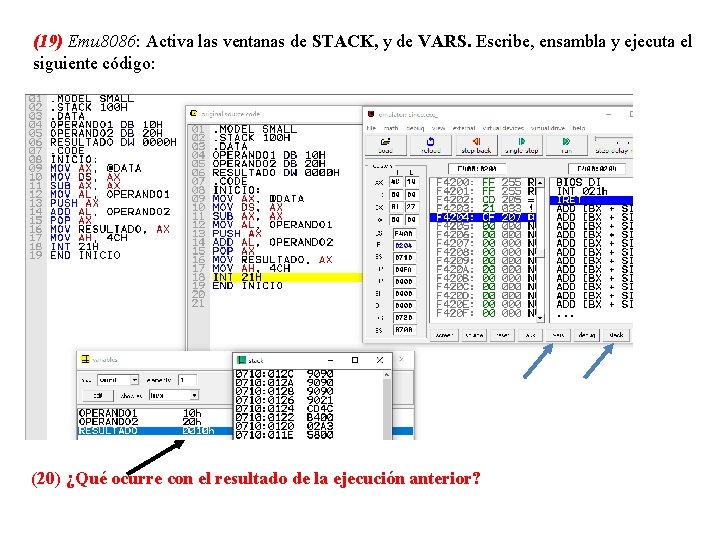Select variable OPERANDO2 row

(155, 422)
